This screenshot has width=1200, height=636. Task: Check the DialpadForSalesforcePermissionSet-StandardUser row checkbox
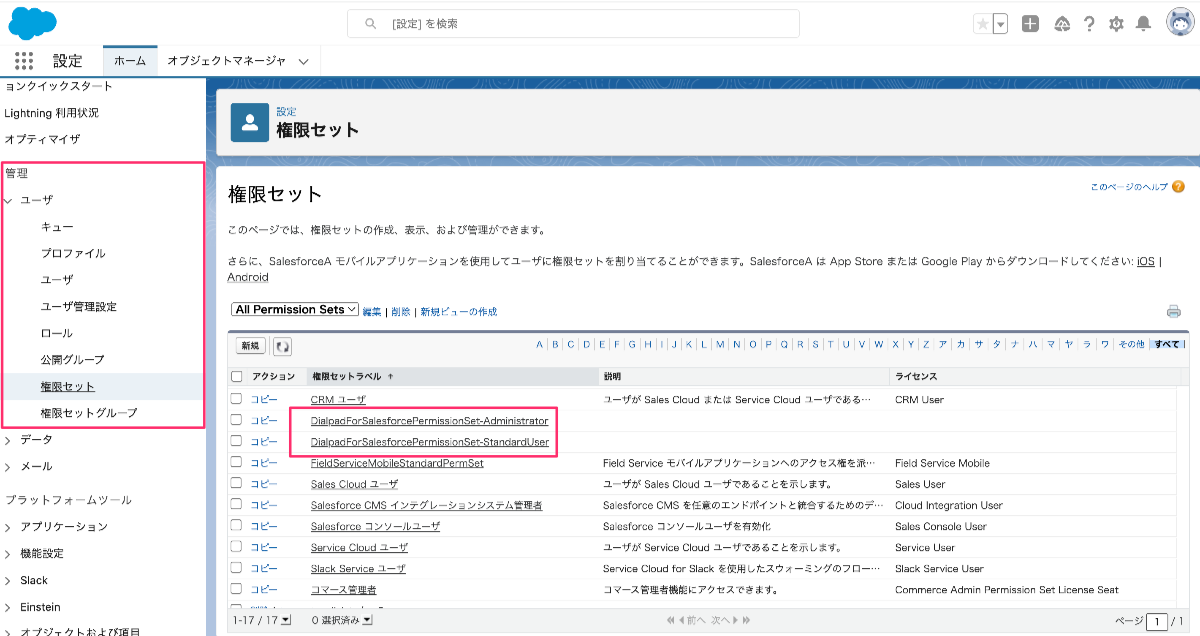click(x=237, y=441)
